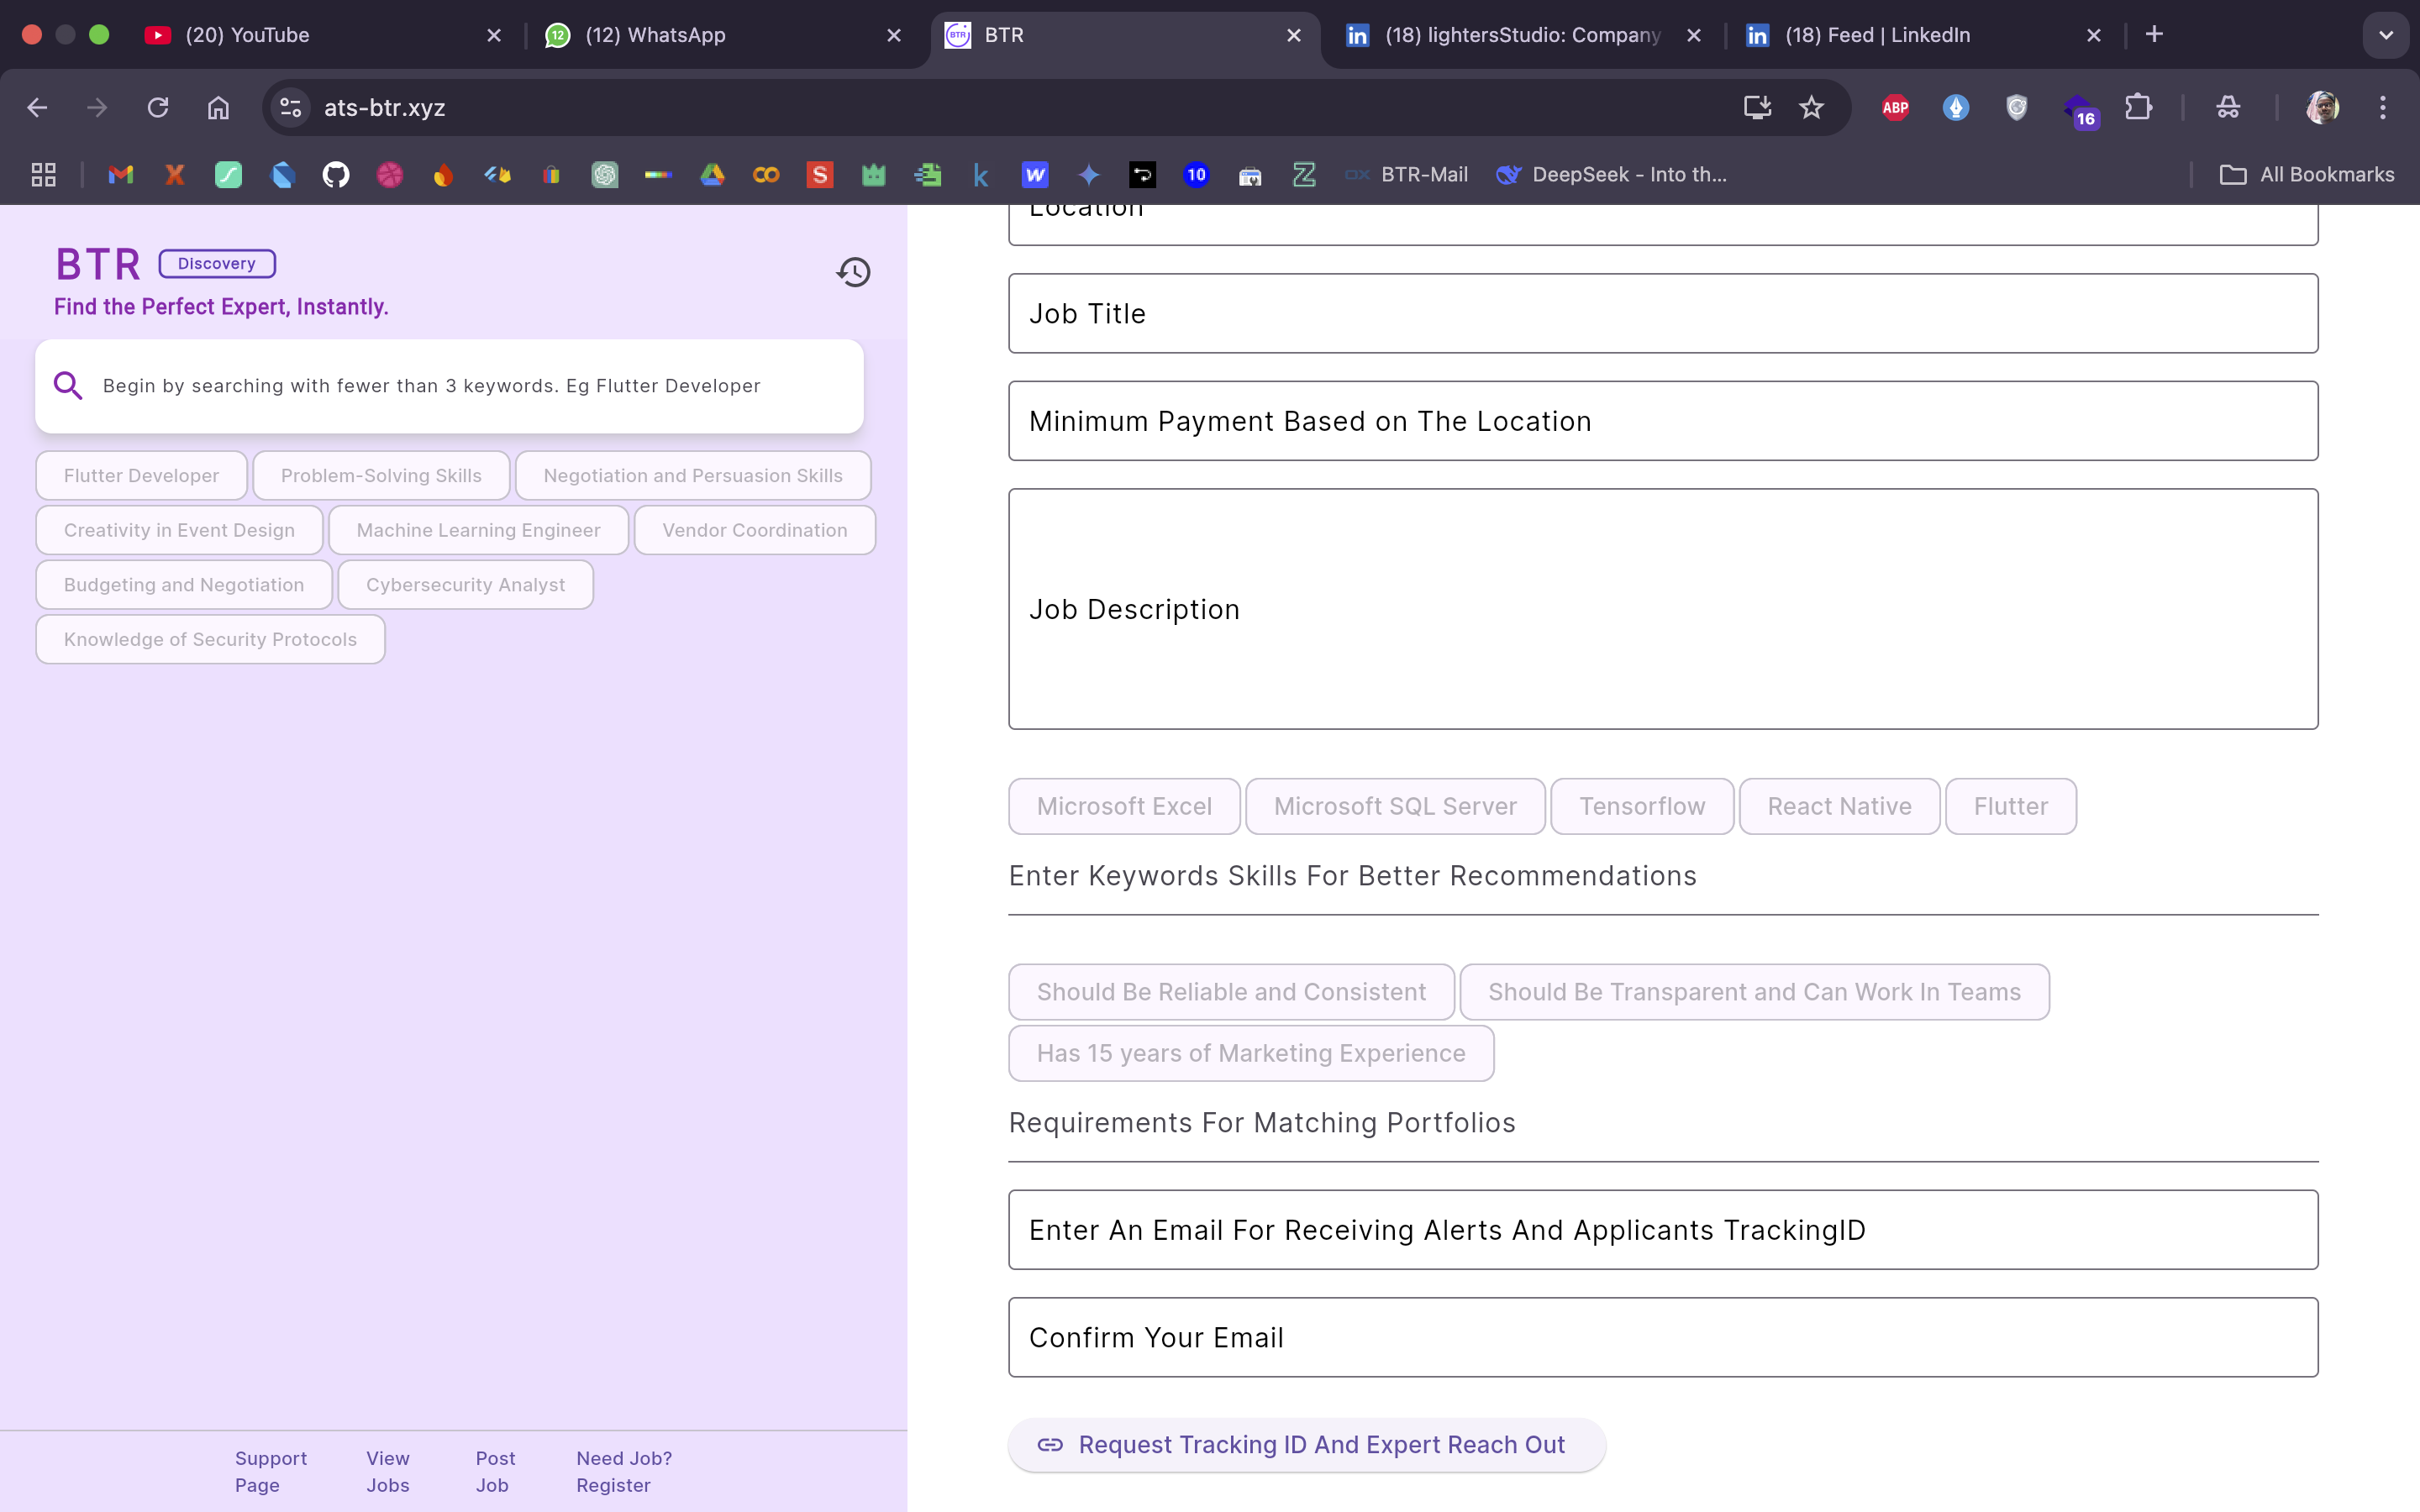This screenshot has width=2420, height=1512.
Task: Reload the page with refresh icon
Action: [158, 108]
